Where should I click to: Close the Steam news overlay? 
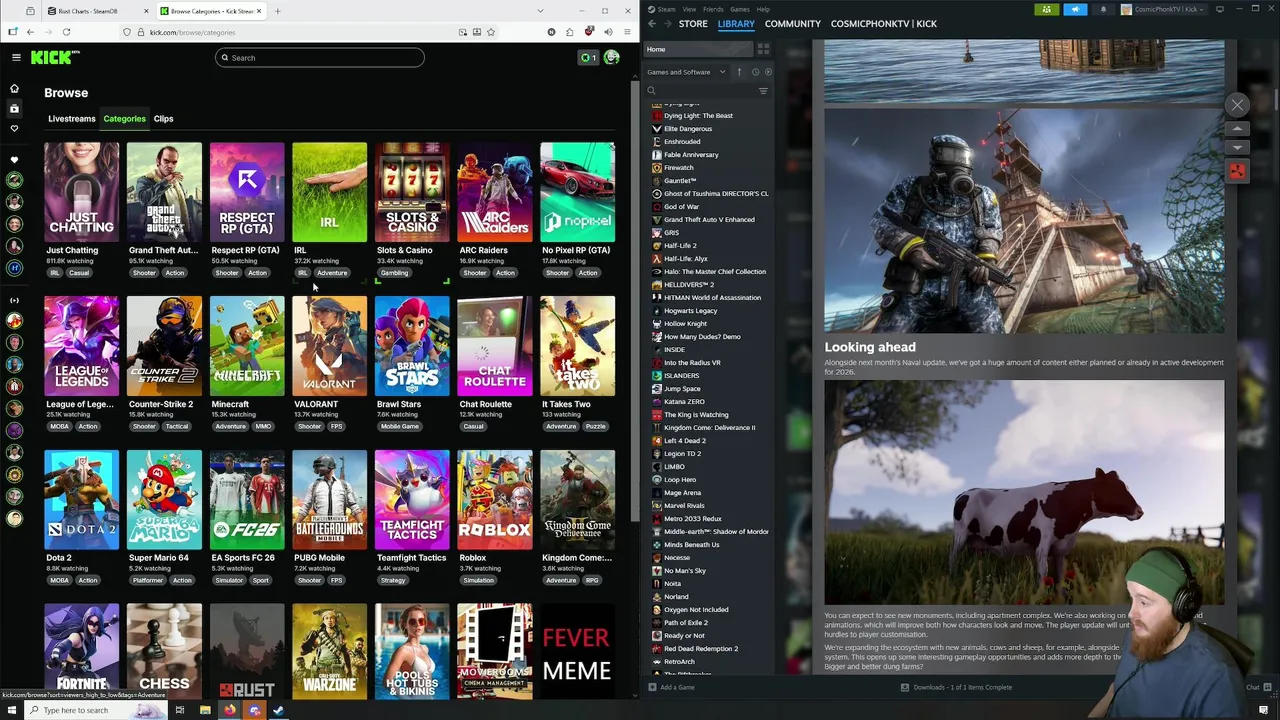coord(1237,105)
